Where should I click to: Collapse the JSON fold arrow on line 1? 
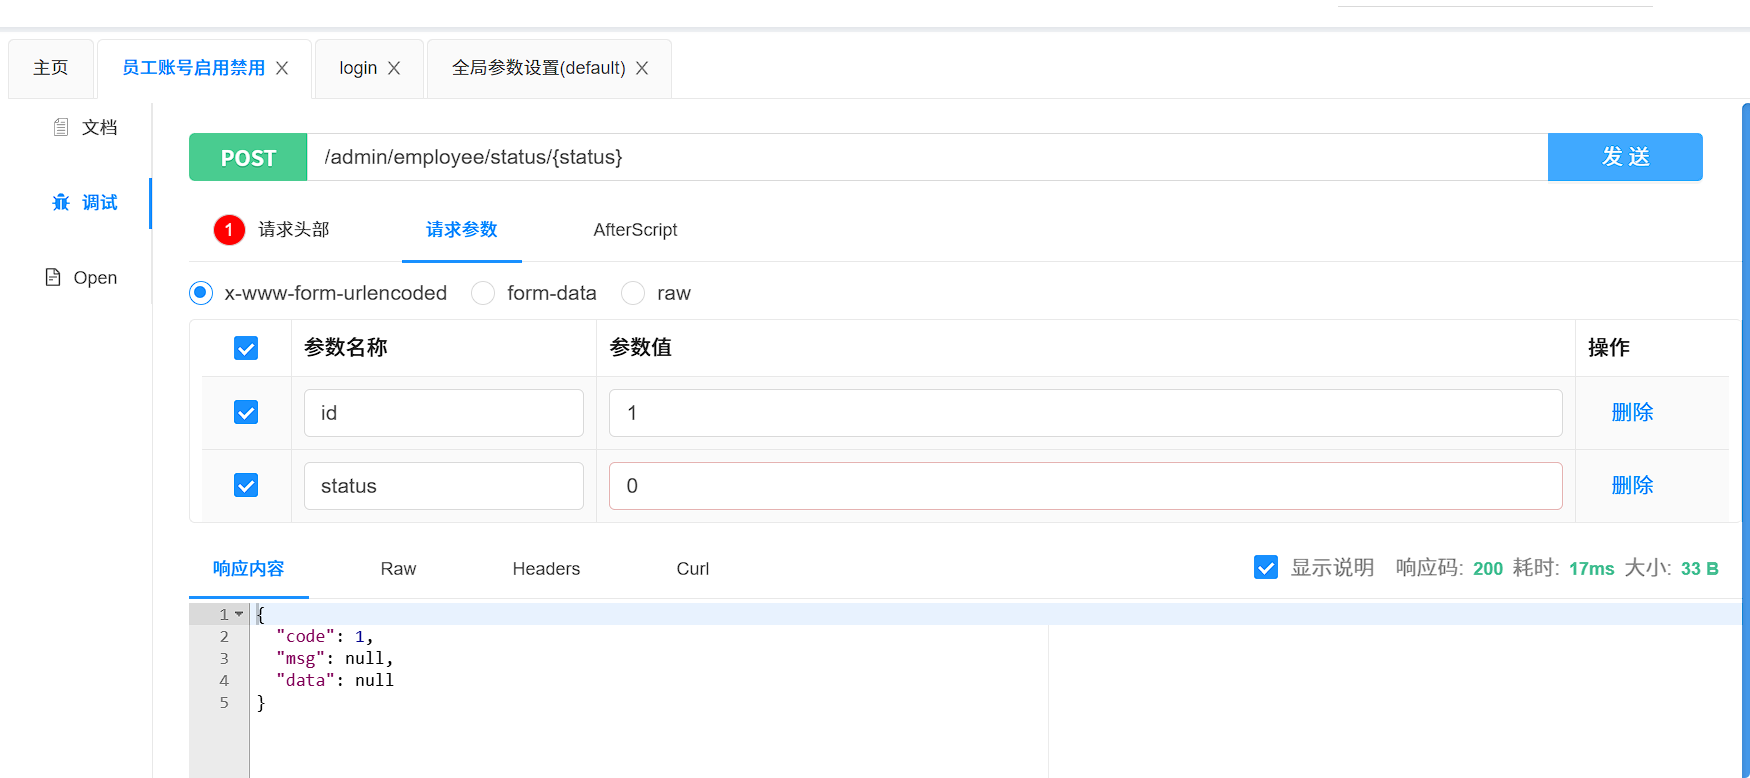[x=239, y=614]
